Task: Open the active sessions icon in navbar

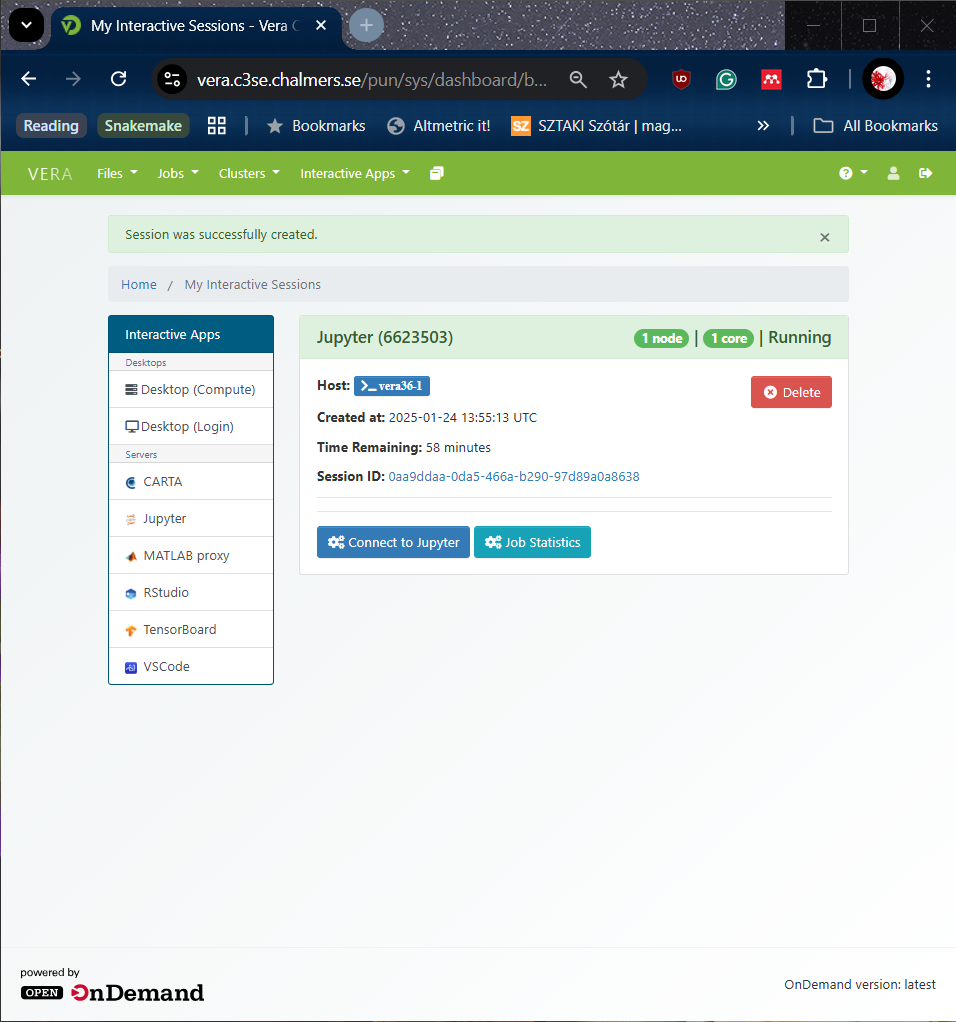Action: [436, 173]
